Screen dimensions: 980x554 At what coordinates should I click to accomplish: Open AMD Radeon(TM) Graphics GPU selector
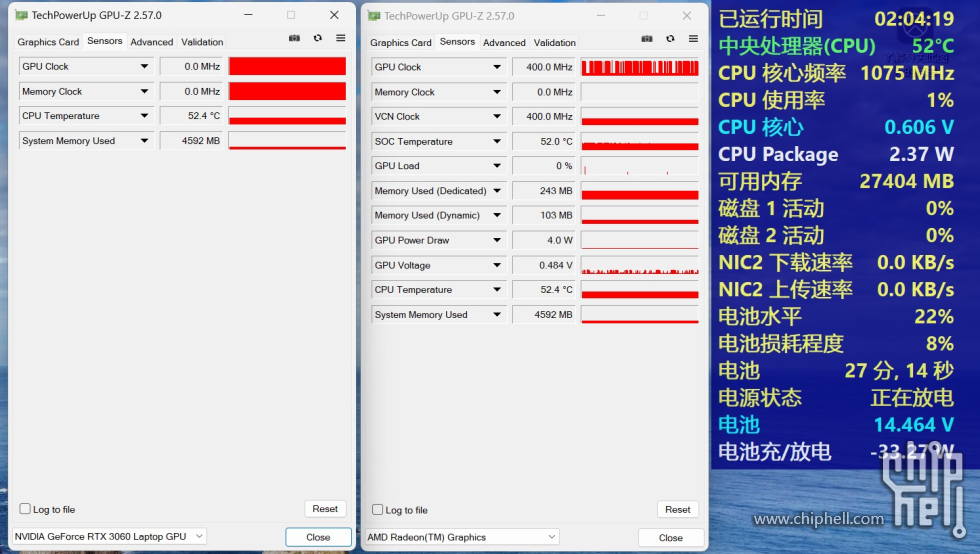pos(462,537)
